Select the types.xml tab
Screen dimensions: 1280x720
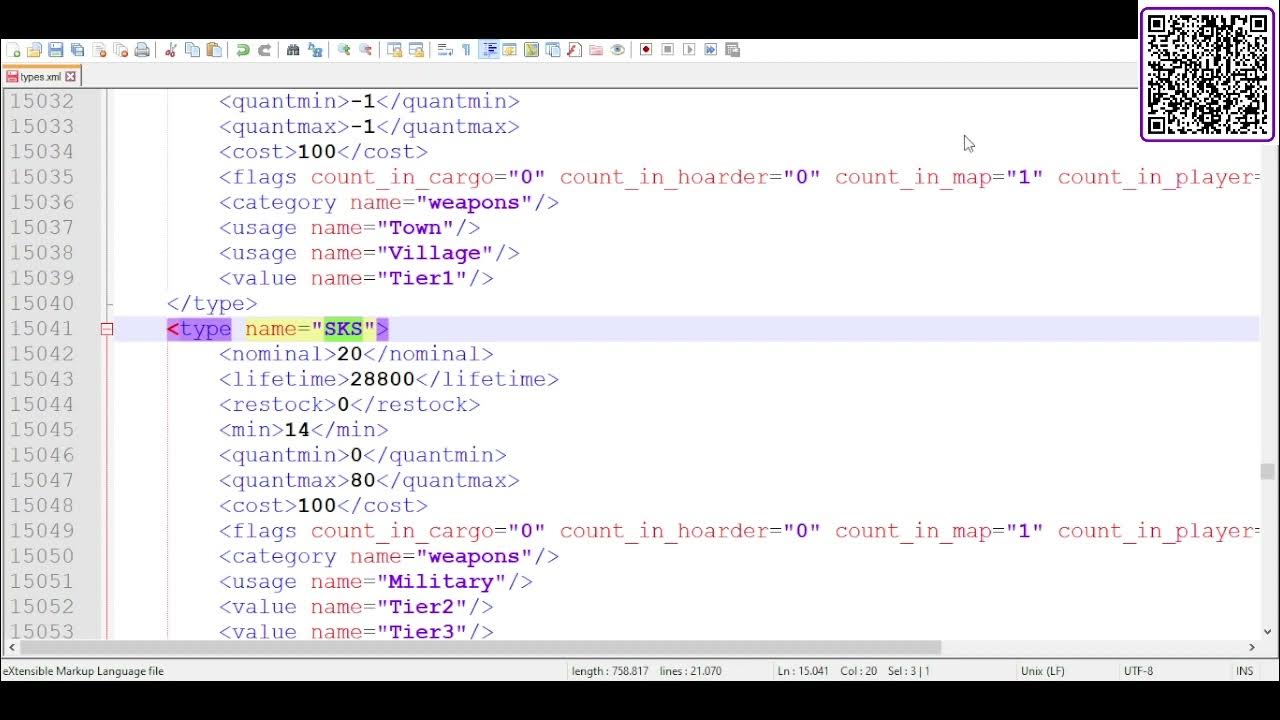(40, 76)
